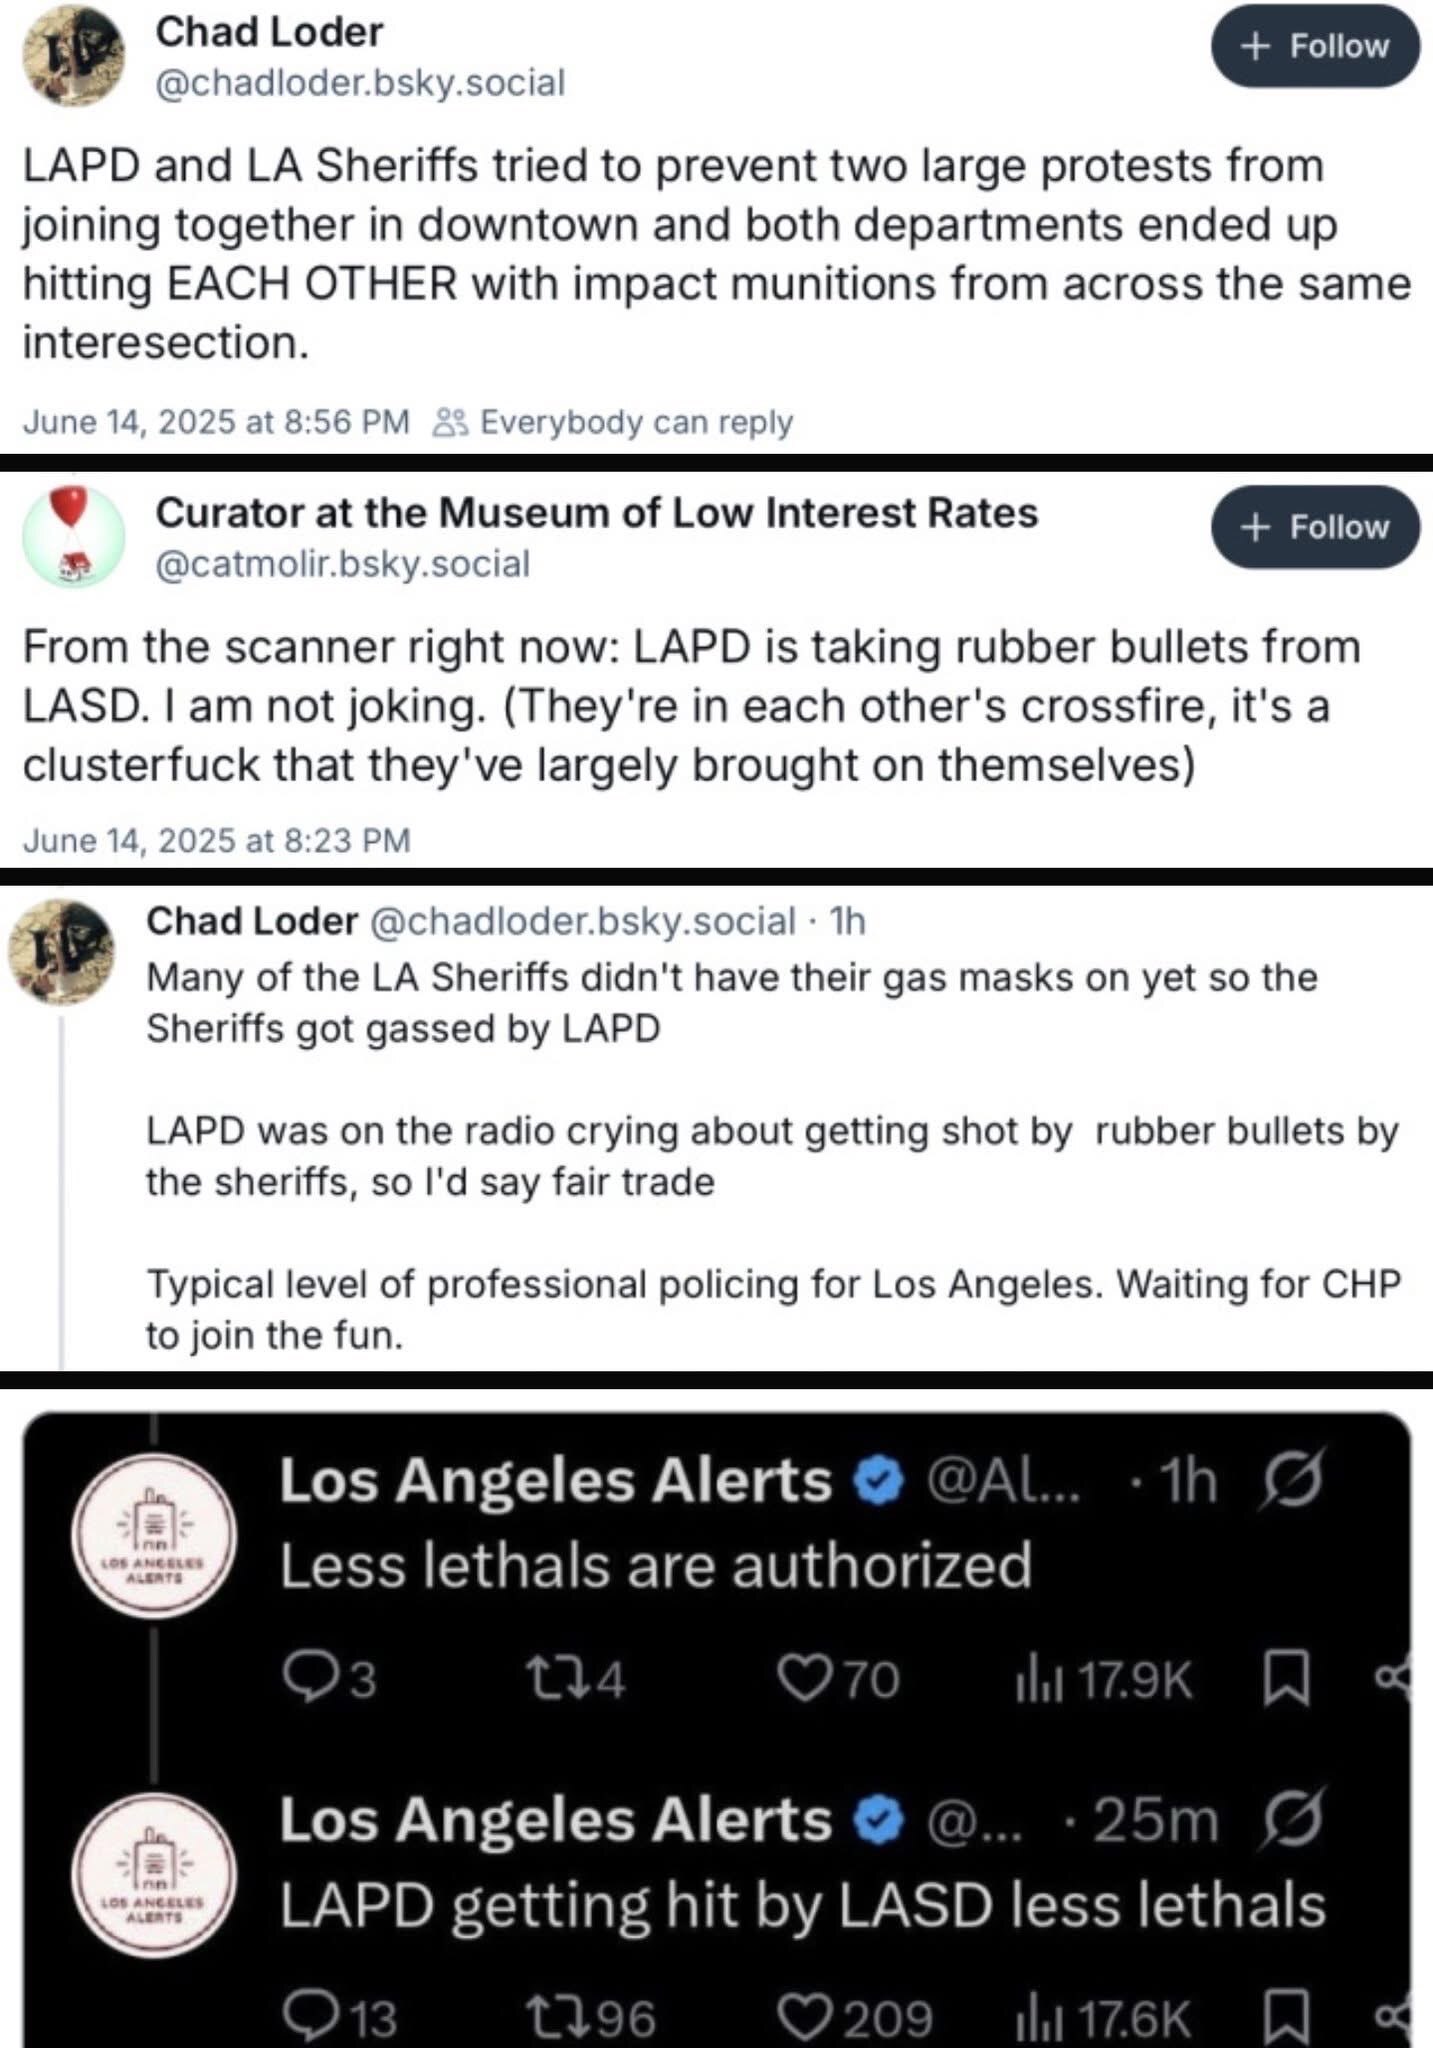1433x2048 pixels.
Task: Open the June 14, 2025 8:23 PM timestamp
Action: click(216, 840)
